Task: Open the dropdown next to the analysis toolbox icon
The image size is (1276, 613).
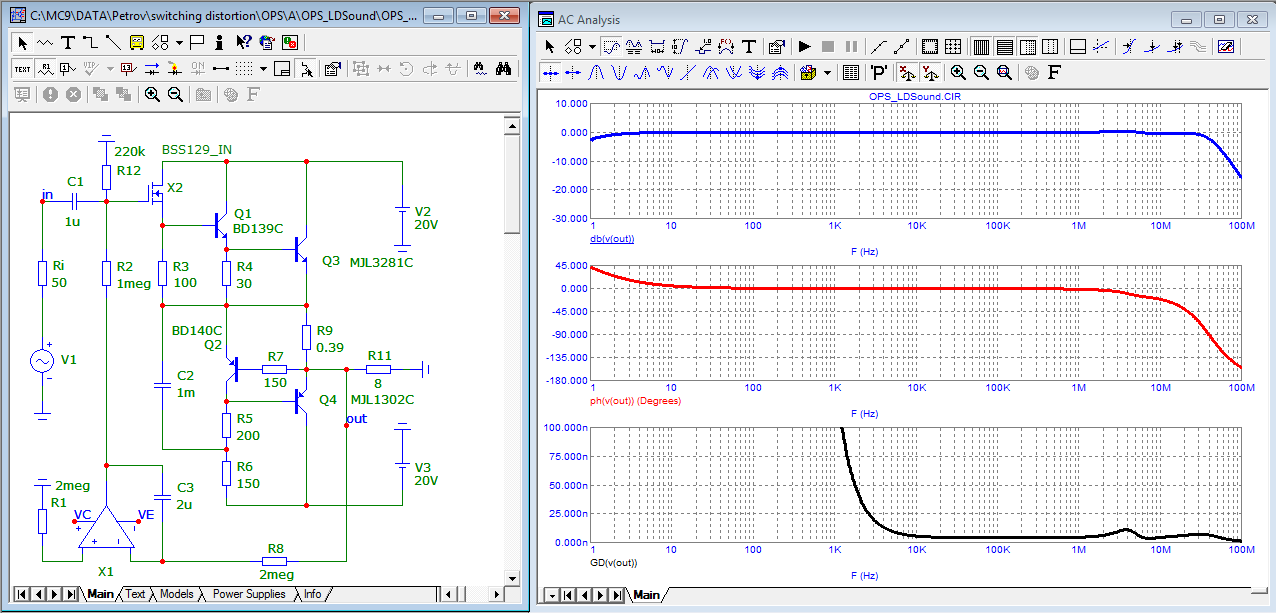Action: pos(828,72)
